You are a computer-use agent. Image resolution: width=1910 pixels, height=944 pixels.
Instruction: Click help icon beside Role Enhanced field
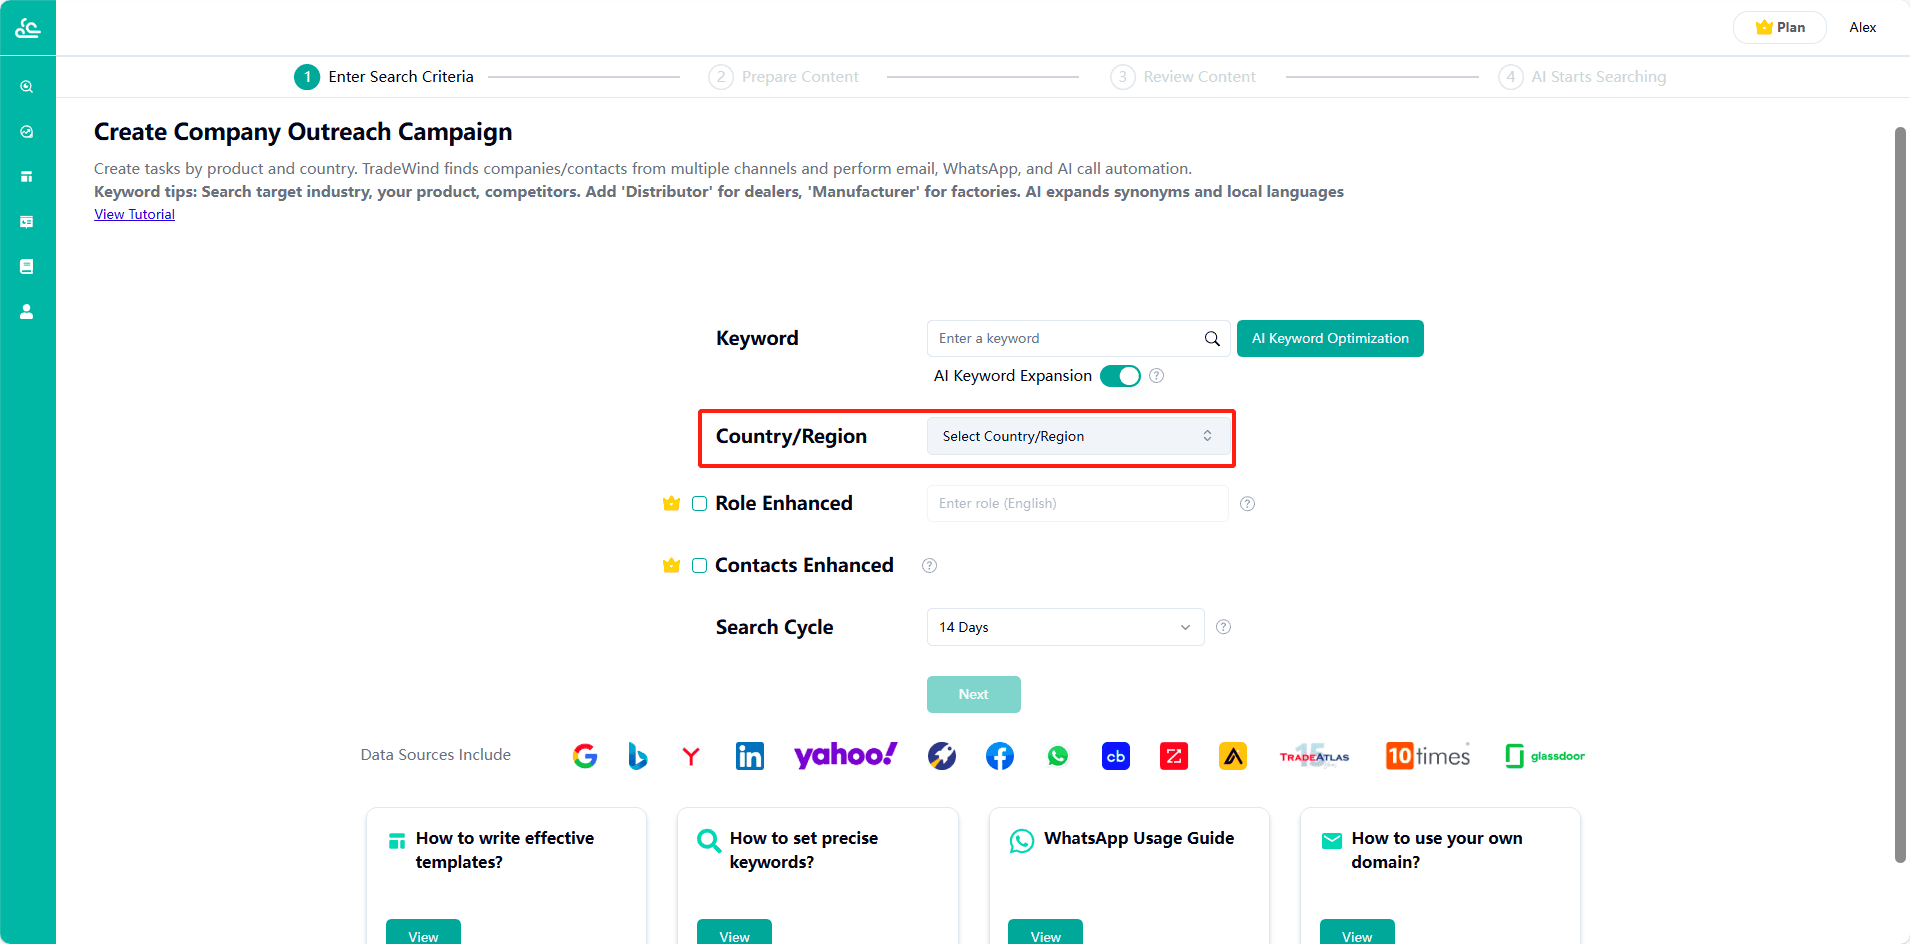[x=1247, y=504]
